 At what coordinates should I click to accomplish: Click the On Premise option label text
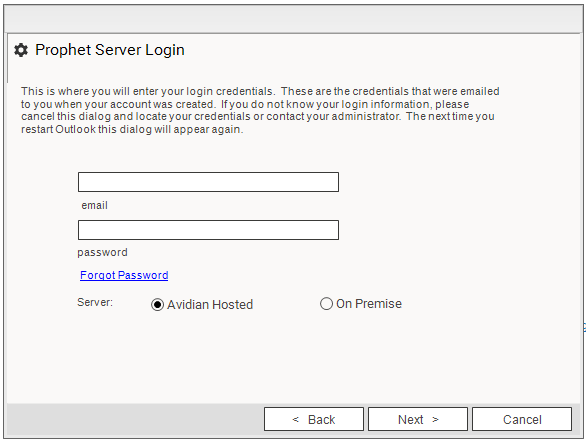[x=369, y=303]
